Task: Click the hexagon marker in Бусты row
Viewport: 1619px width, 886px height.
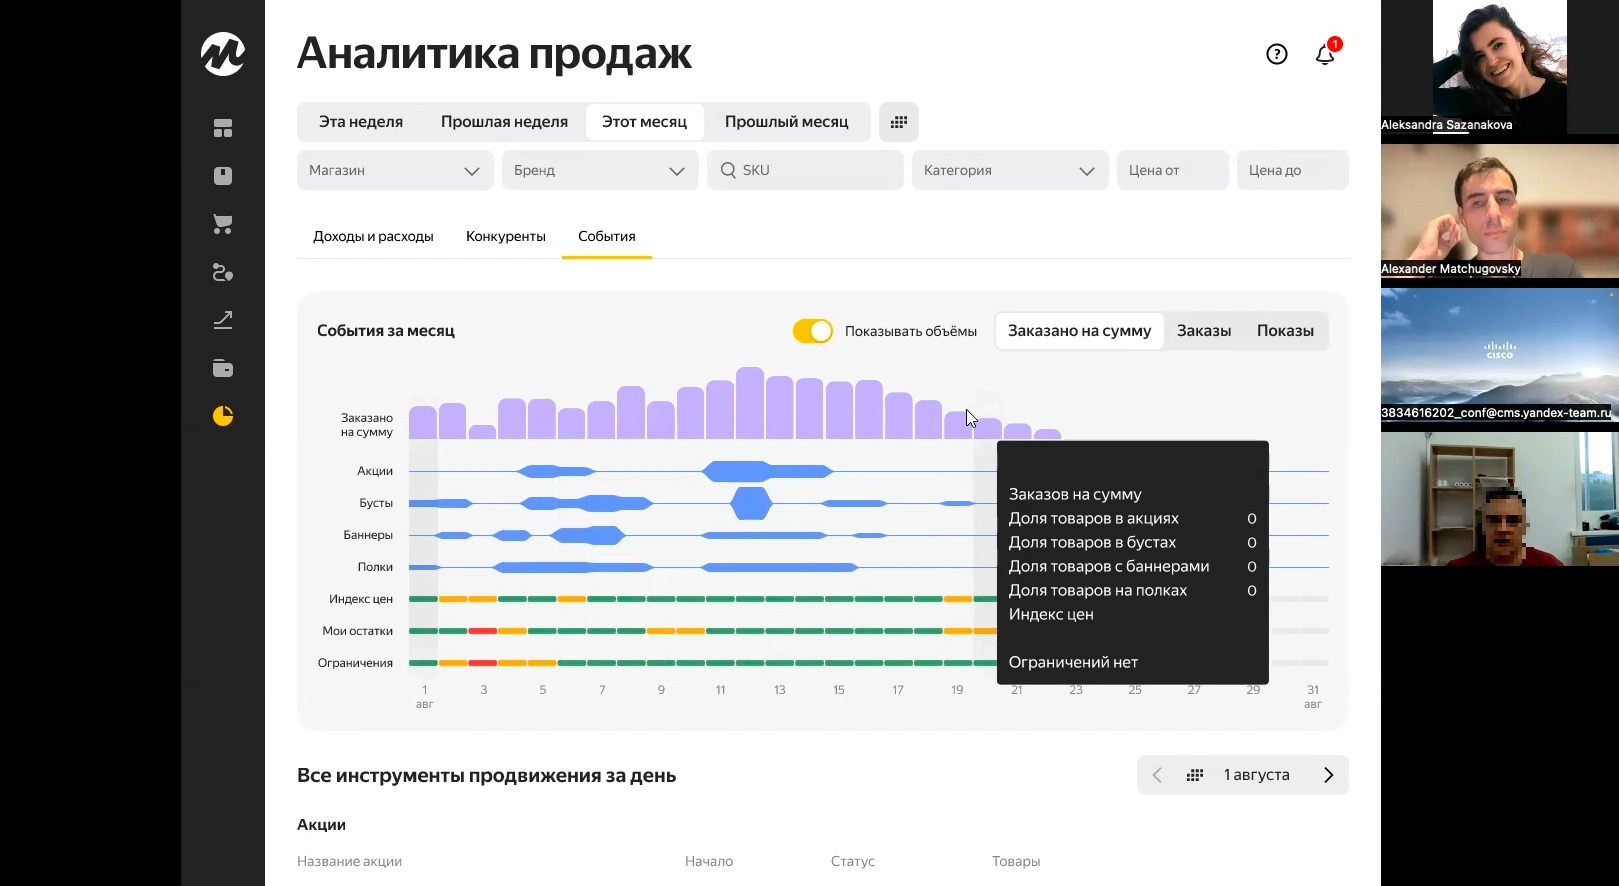Action: coord(752,503)
